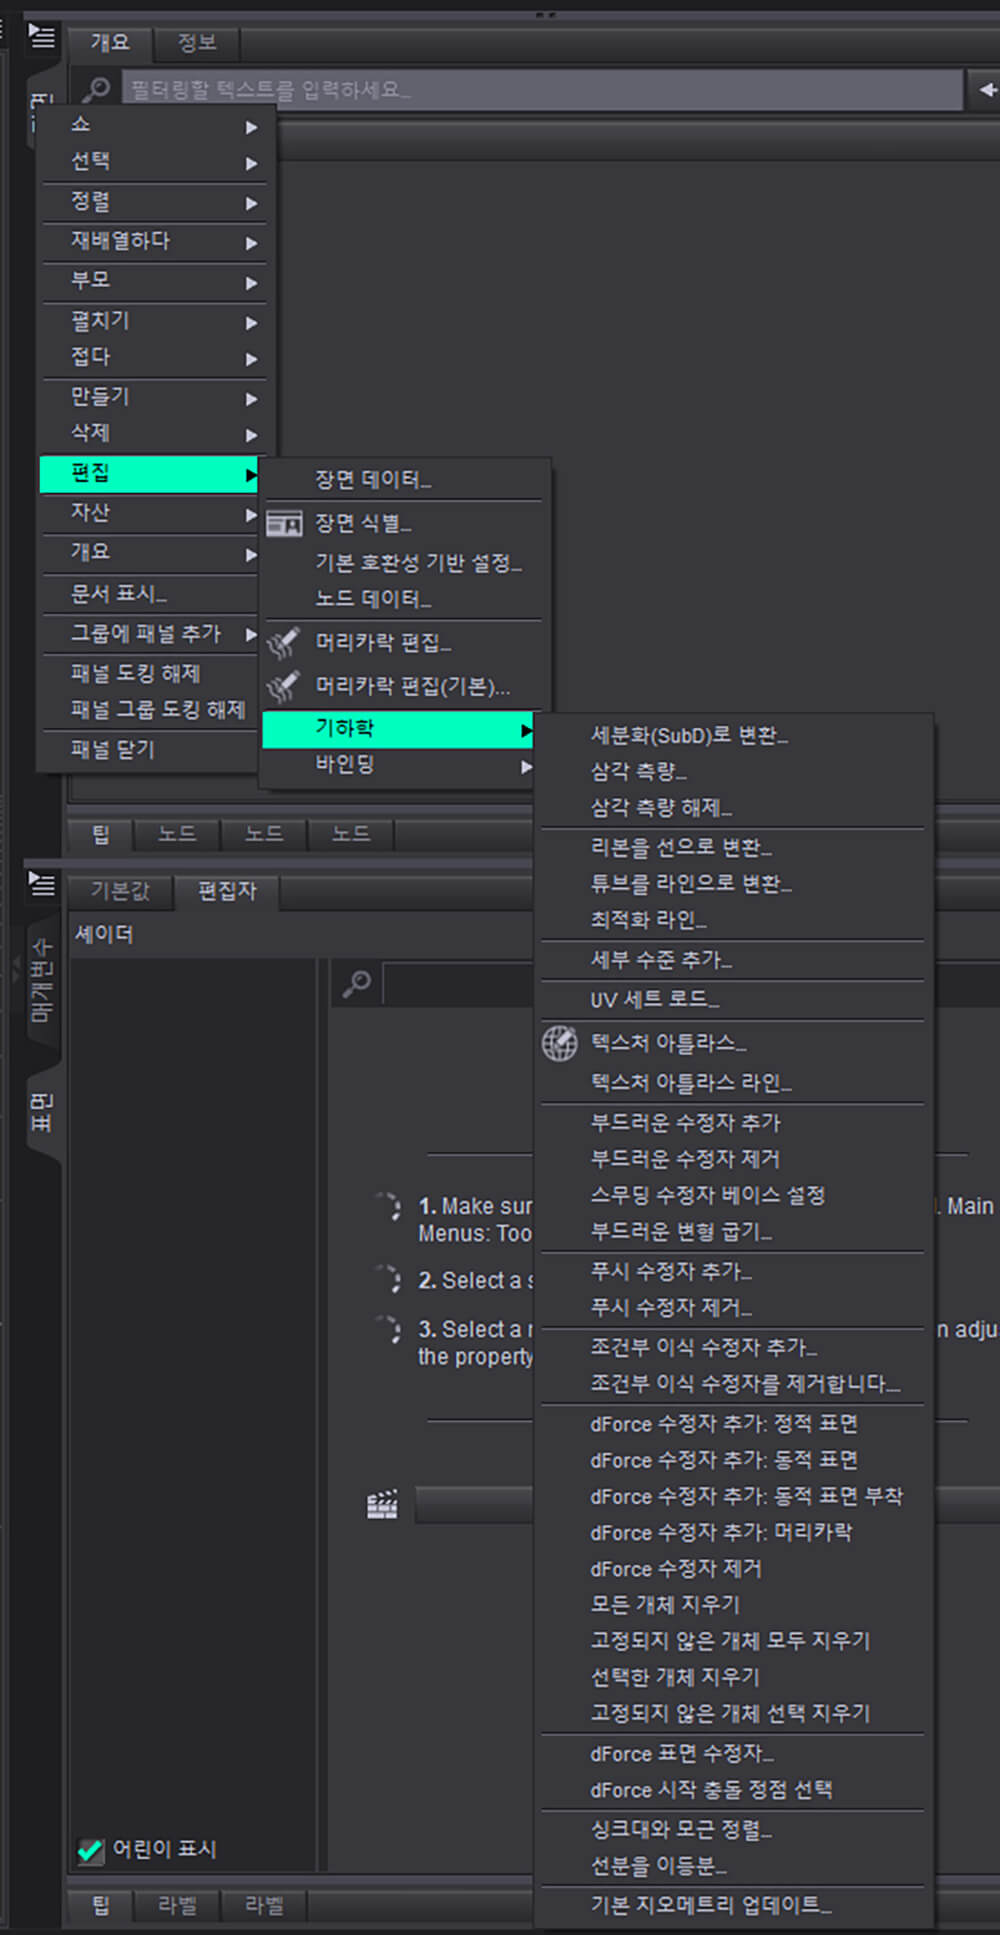
Task: Expand the 펼치기 submenu
Action: [155, 322]
